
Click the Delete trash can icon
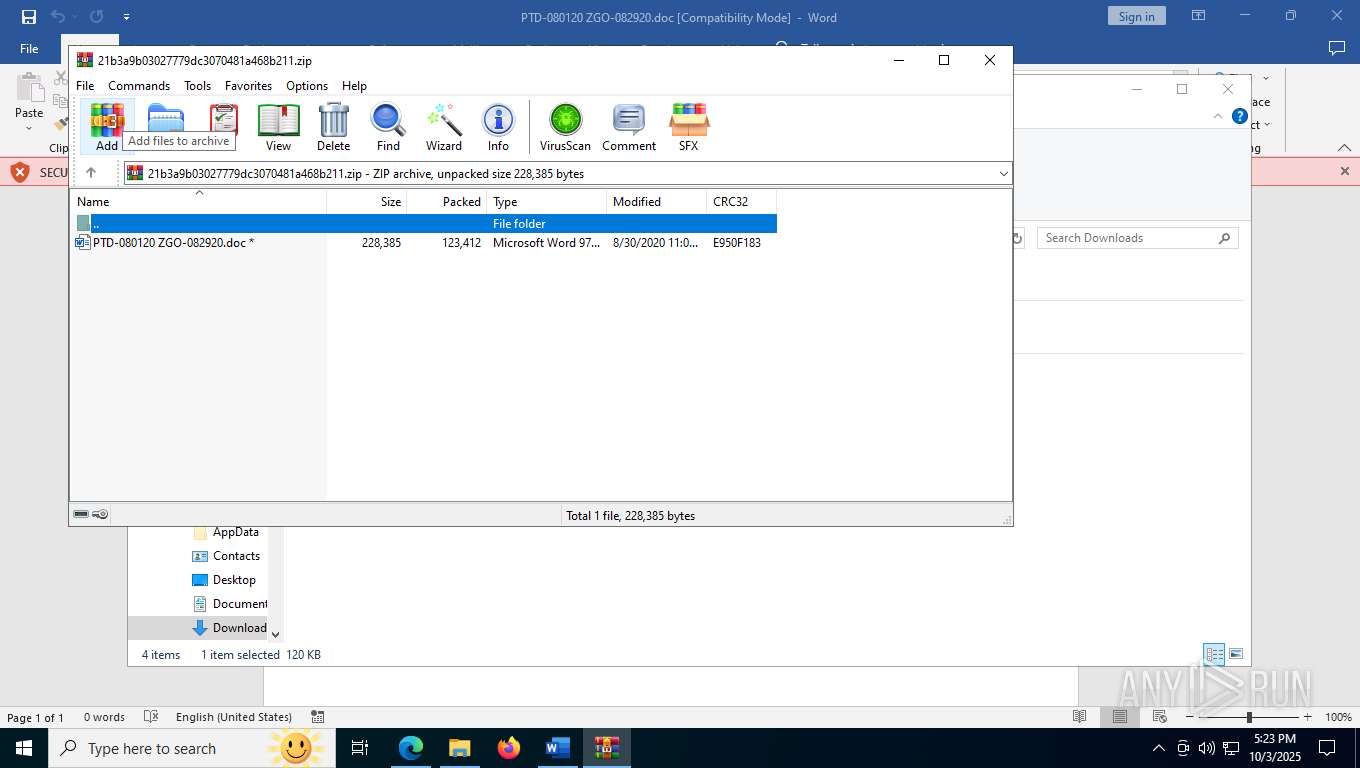click(x=333, y=127)
